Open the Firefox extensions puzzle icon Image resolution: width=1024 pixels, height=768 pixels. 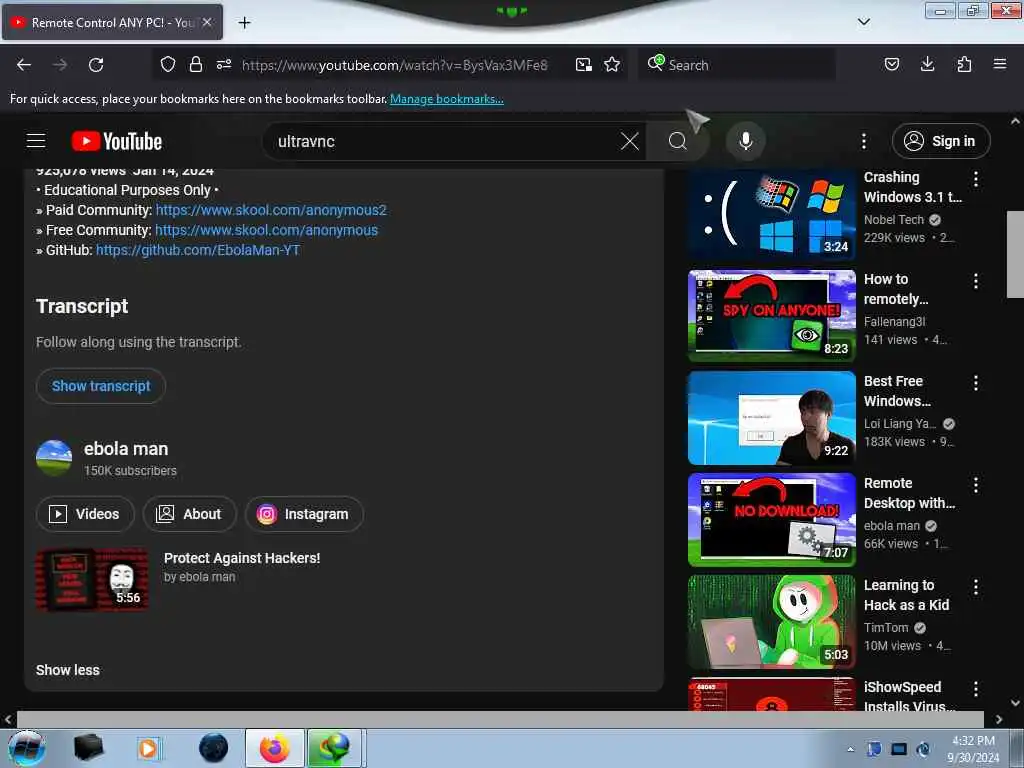click(964, 65)
